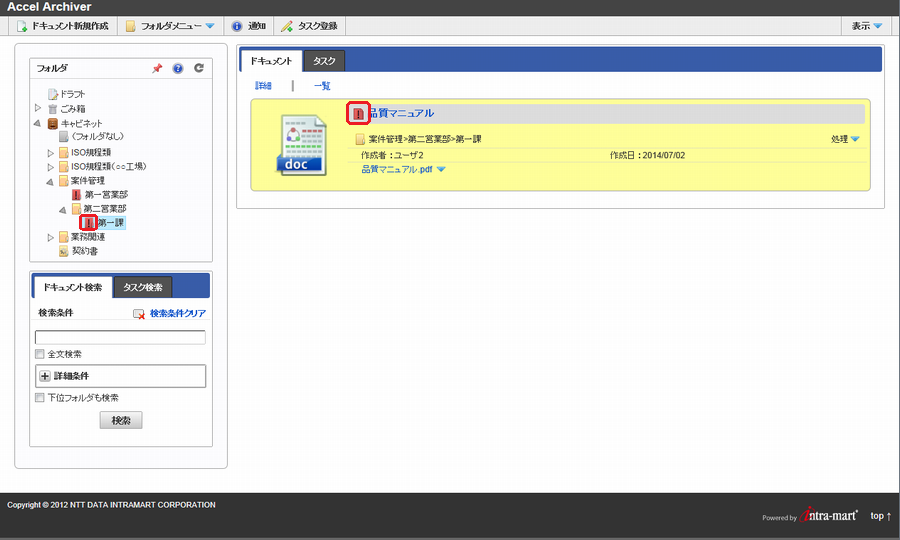Switch to the タスク検索 tab
The width and height of the screenshot is (900, 540).
point(143,287)
